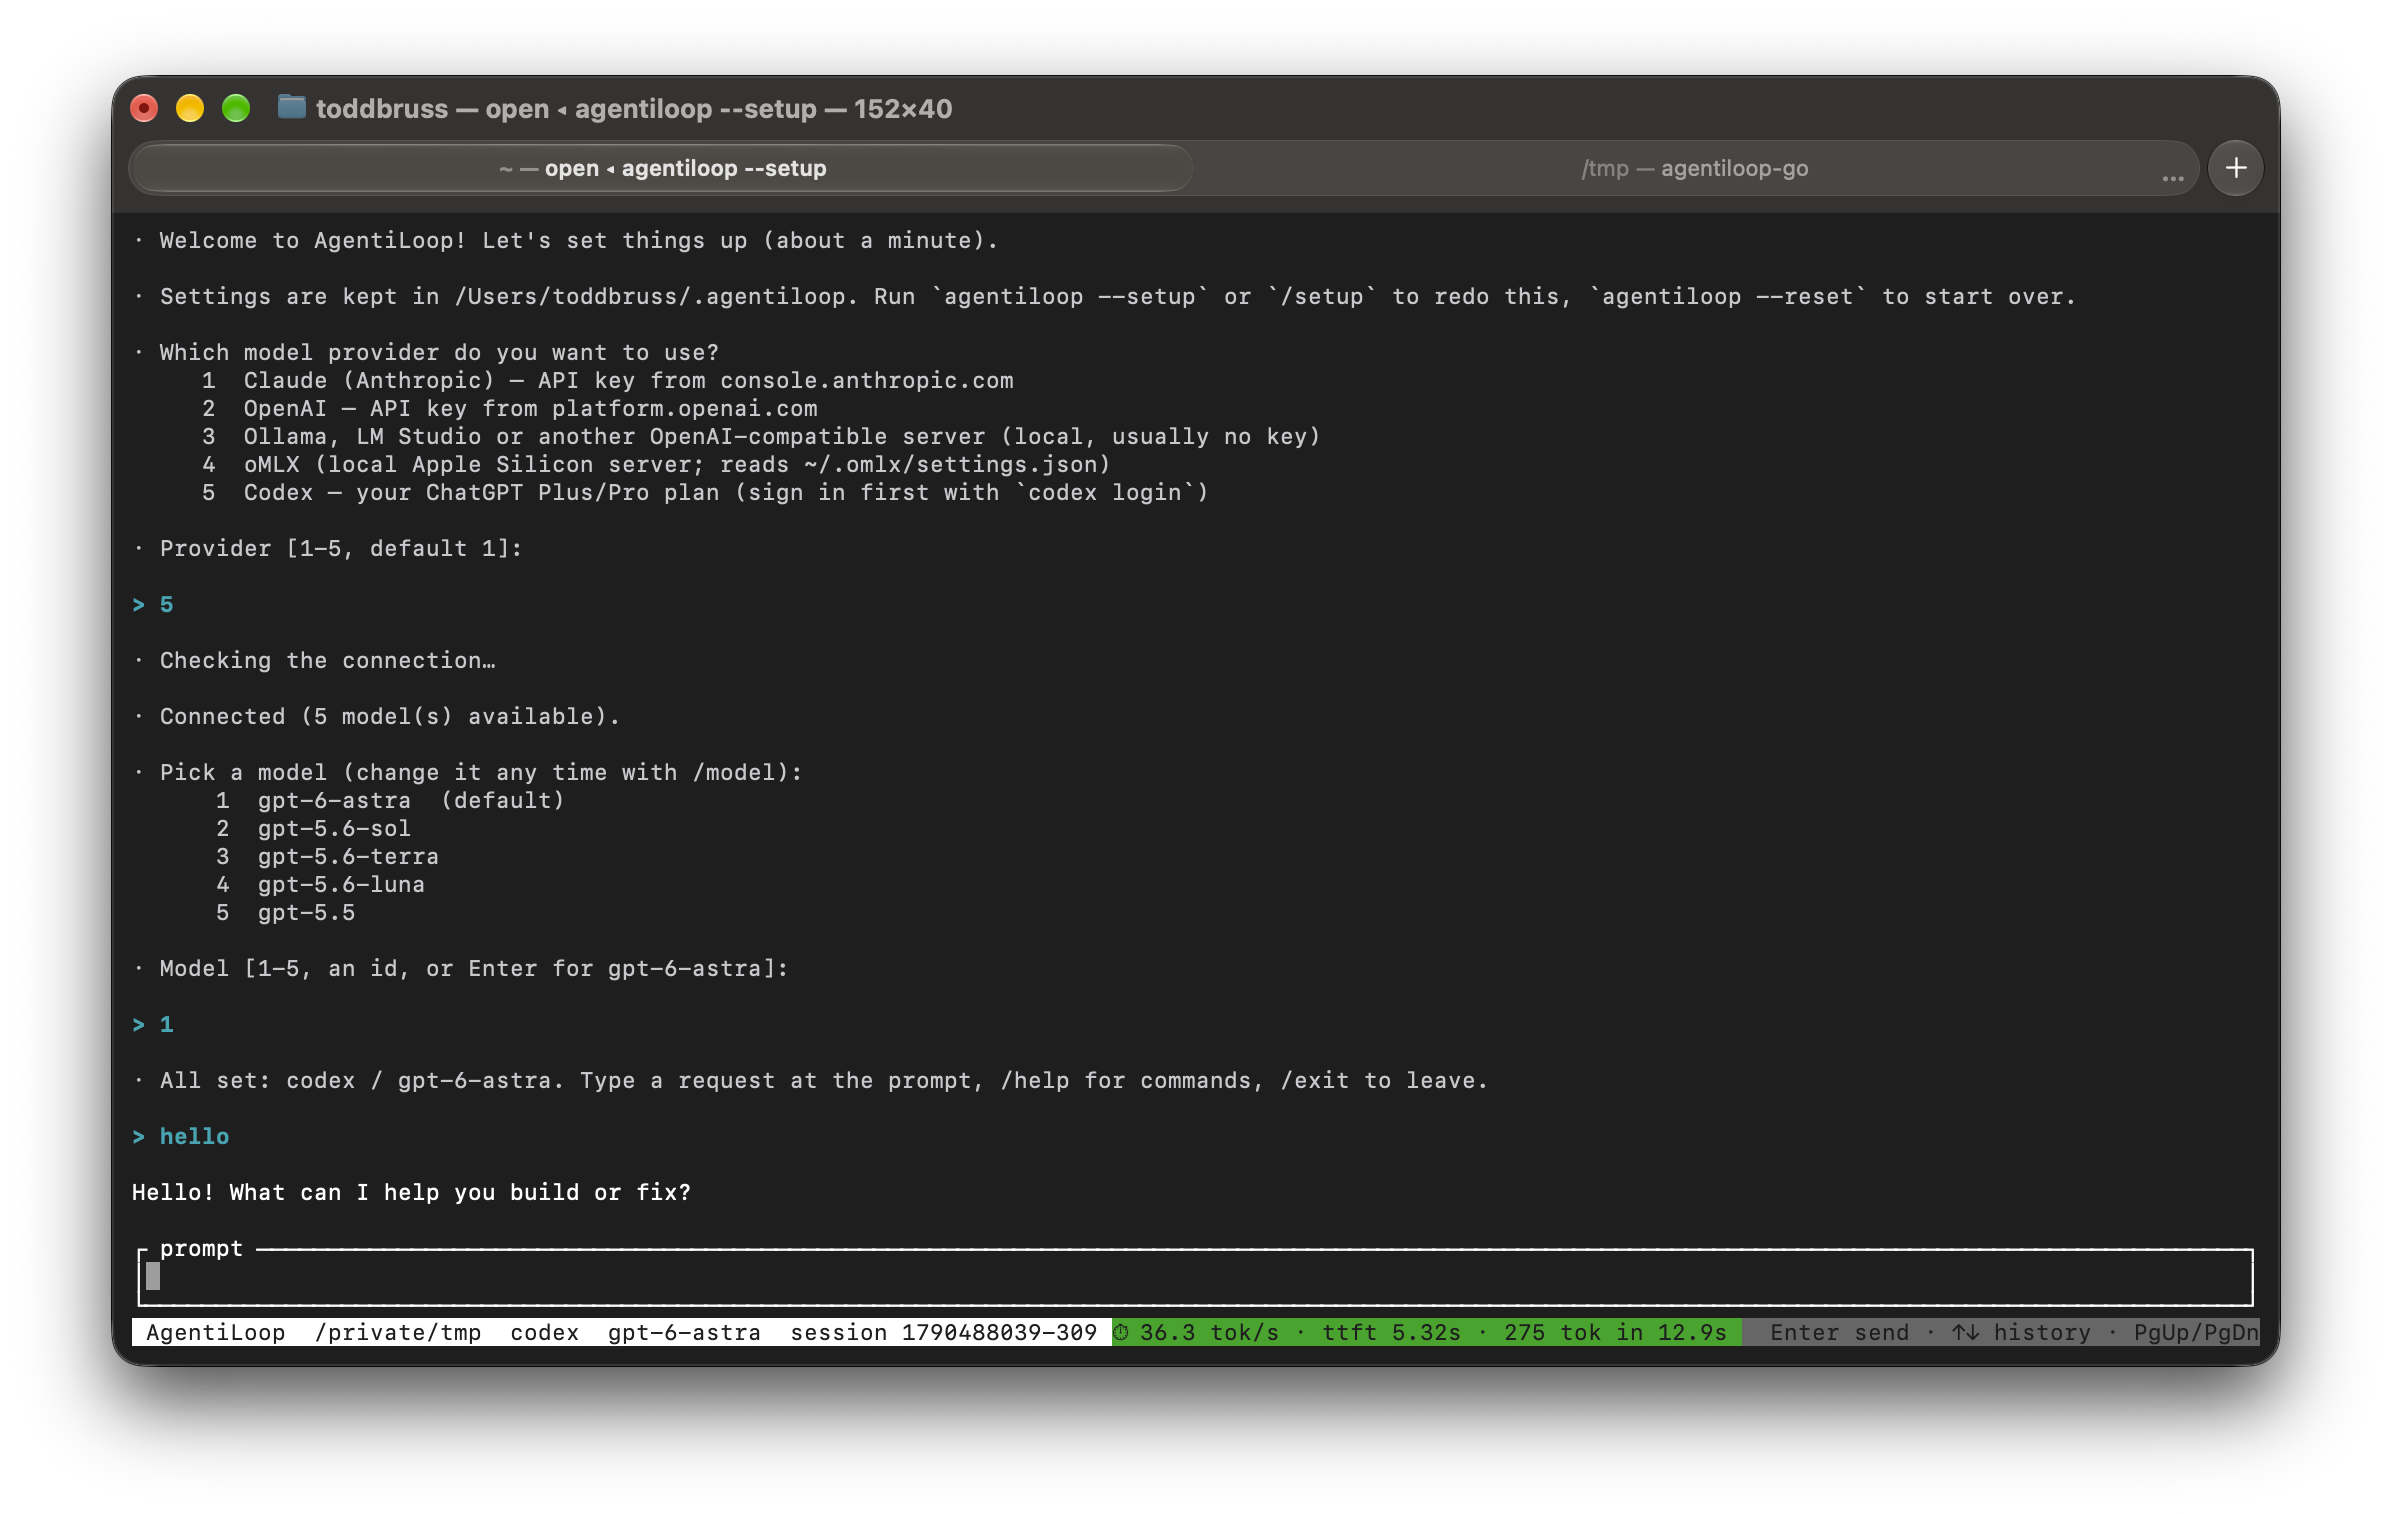This screenshot has width=2392, height=1514.
Task: Switch to the /tmp — agentiloop-go tab
Action: [1694, 168]
